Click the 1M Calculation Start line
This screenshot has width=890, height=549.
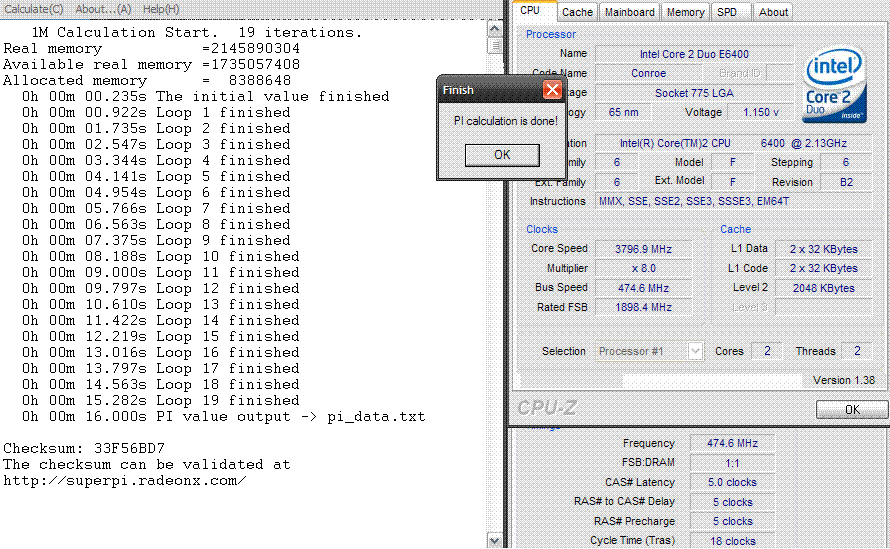196,32
